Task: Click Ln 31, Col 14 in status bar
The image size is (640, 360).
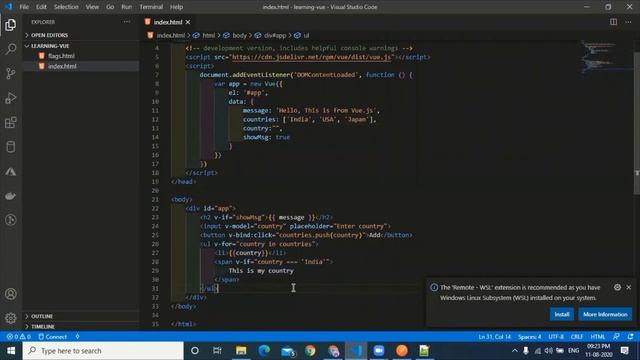Action: point(494,337)
